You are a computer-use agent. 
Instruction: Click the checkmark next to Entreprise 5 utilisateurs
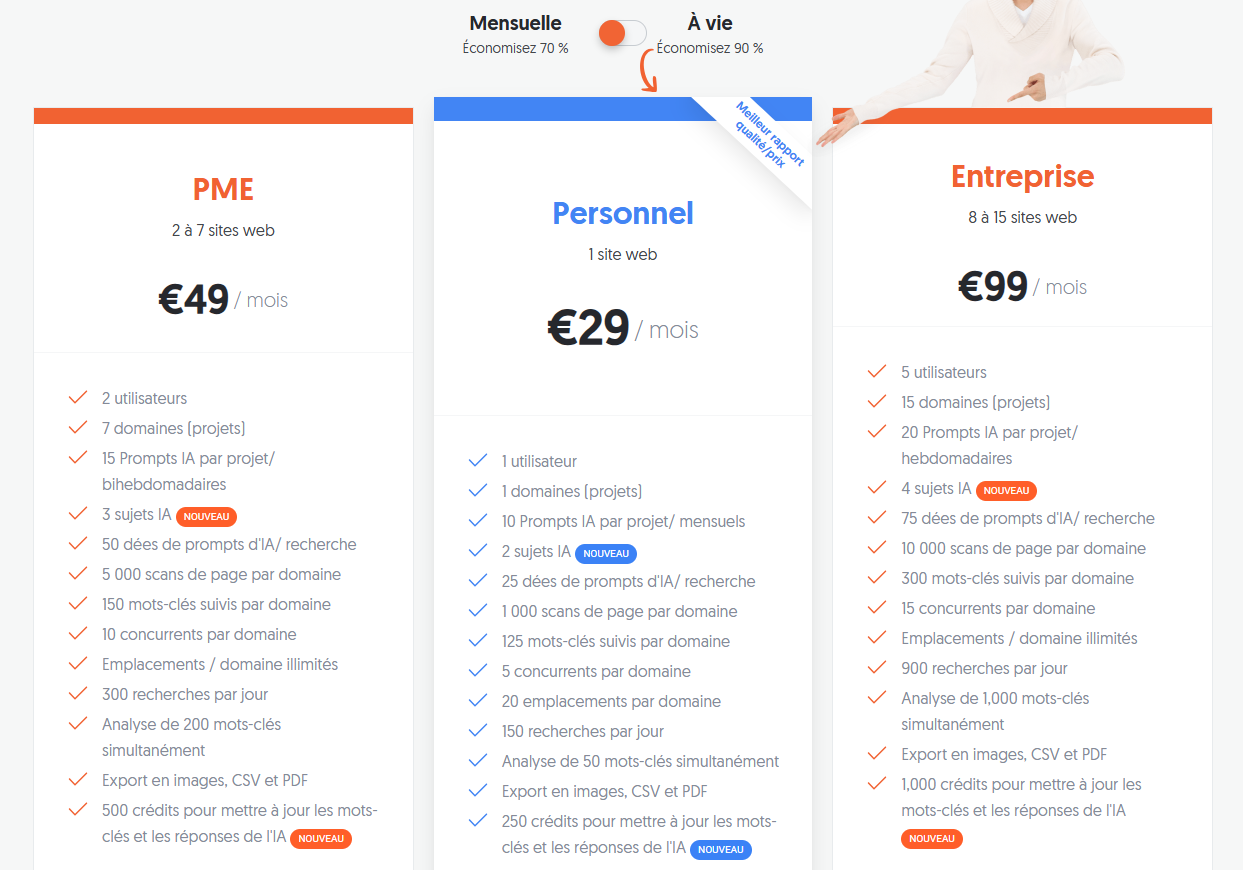[877, 372]
